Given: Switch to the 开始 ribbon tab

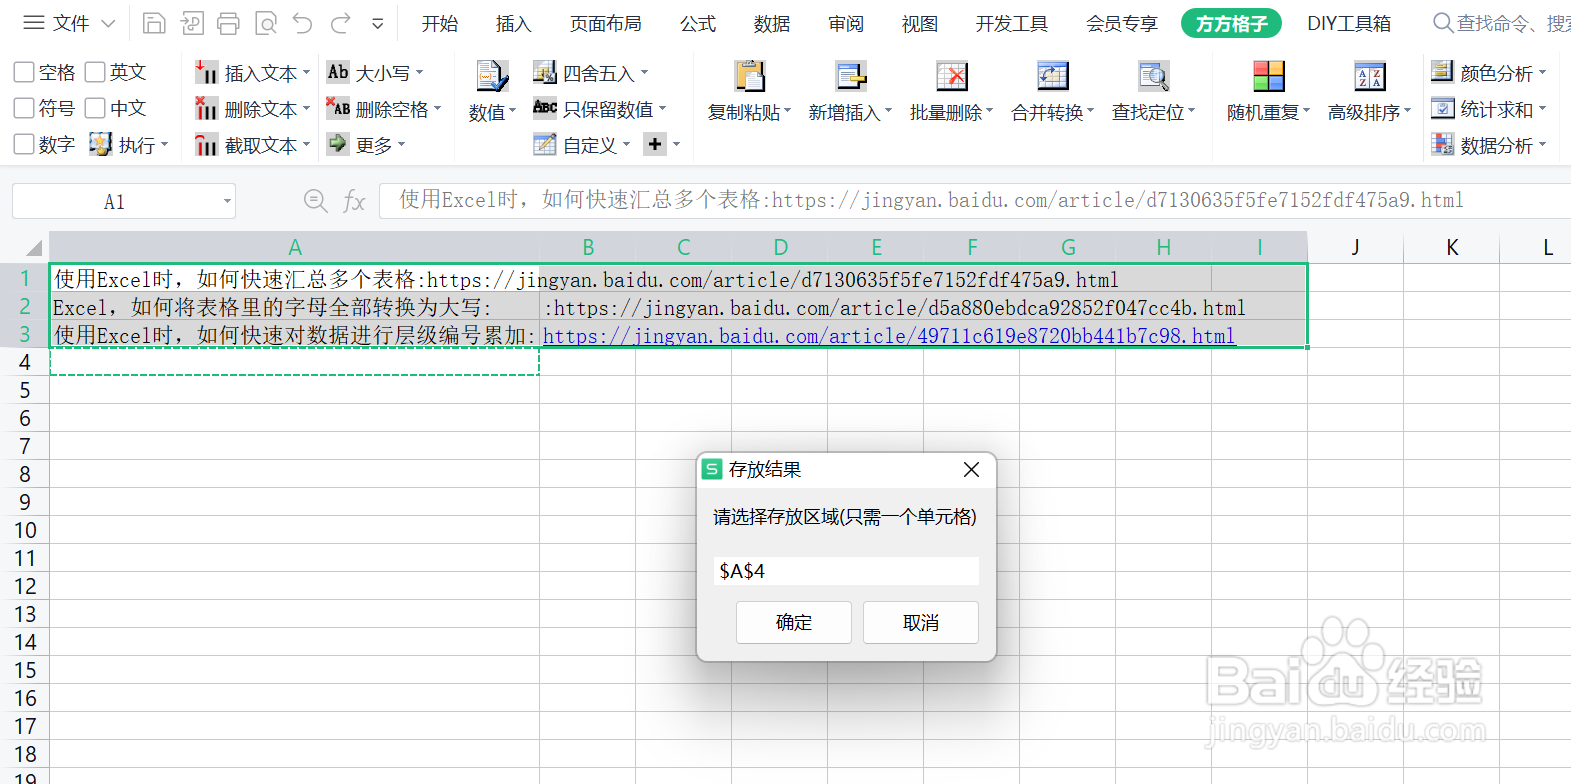Looking at the screenshot, I should [440, 23].
